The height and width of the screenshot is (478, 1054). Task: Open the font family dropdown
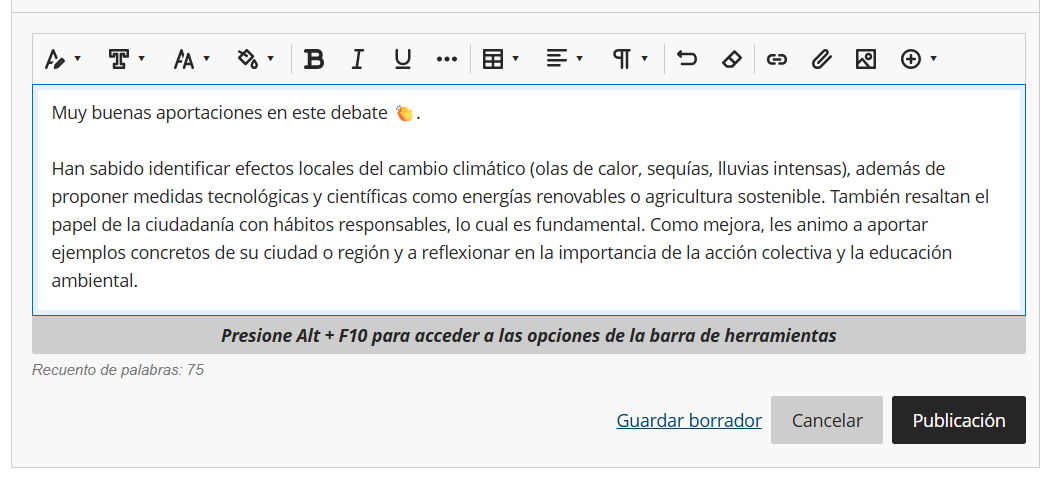click(x=126, y=60)
